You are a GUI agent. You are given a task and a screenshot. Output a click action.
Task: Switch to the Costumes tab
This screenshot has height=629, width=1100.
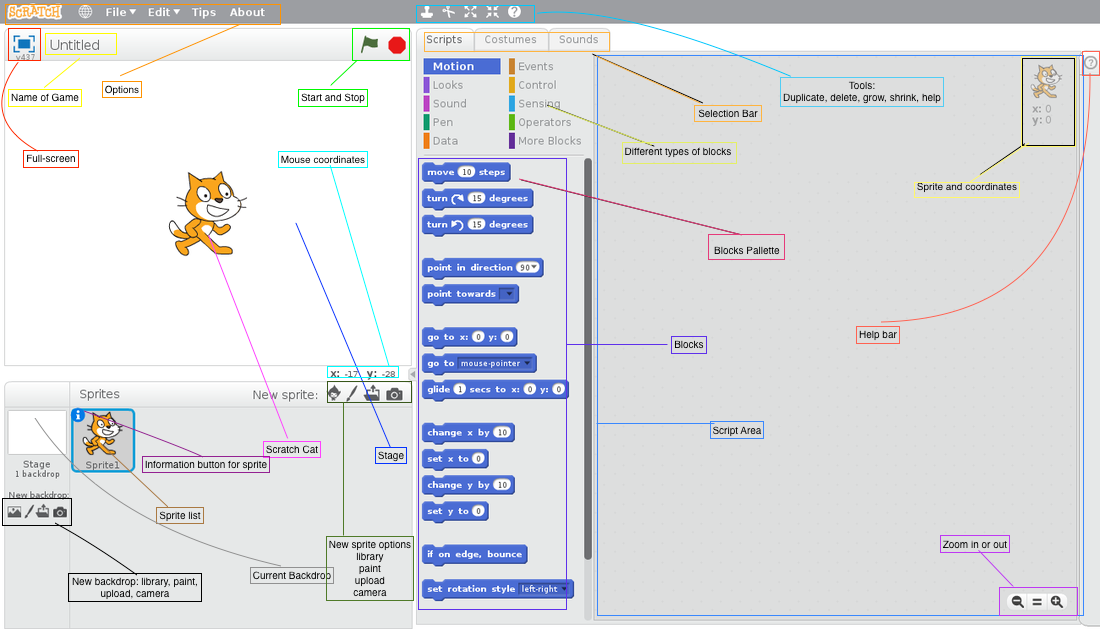pyautogui.click(x=511, y=40)
